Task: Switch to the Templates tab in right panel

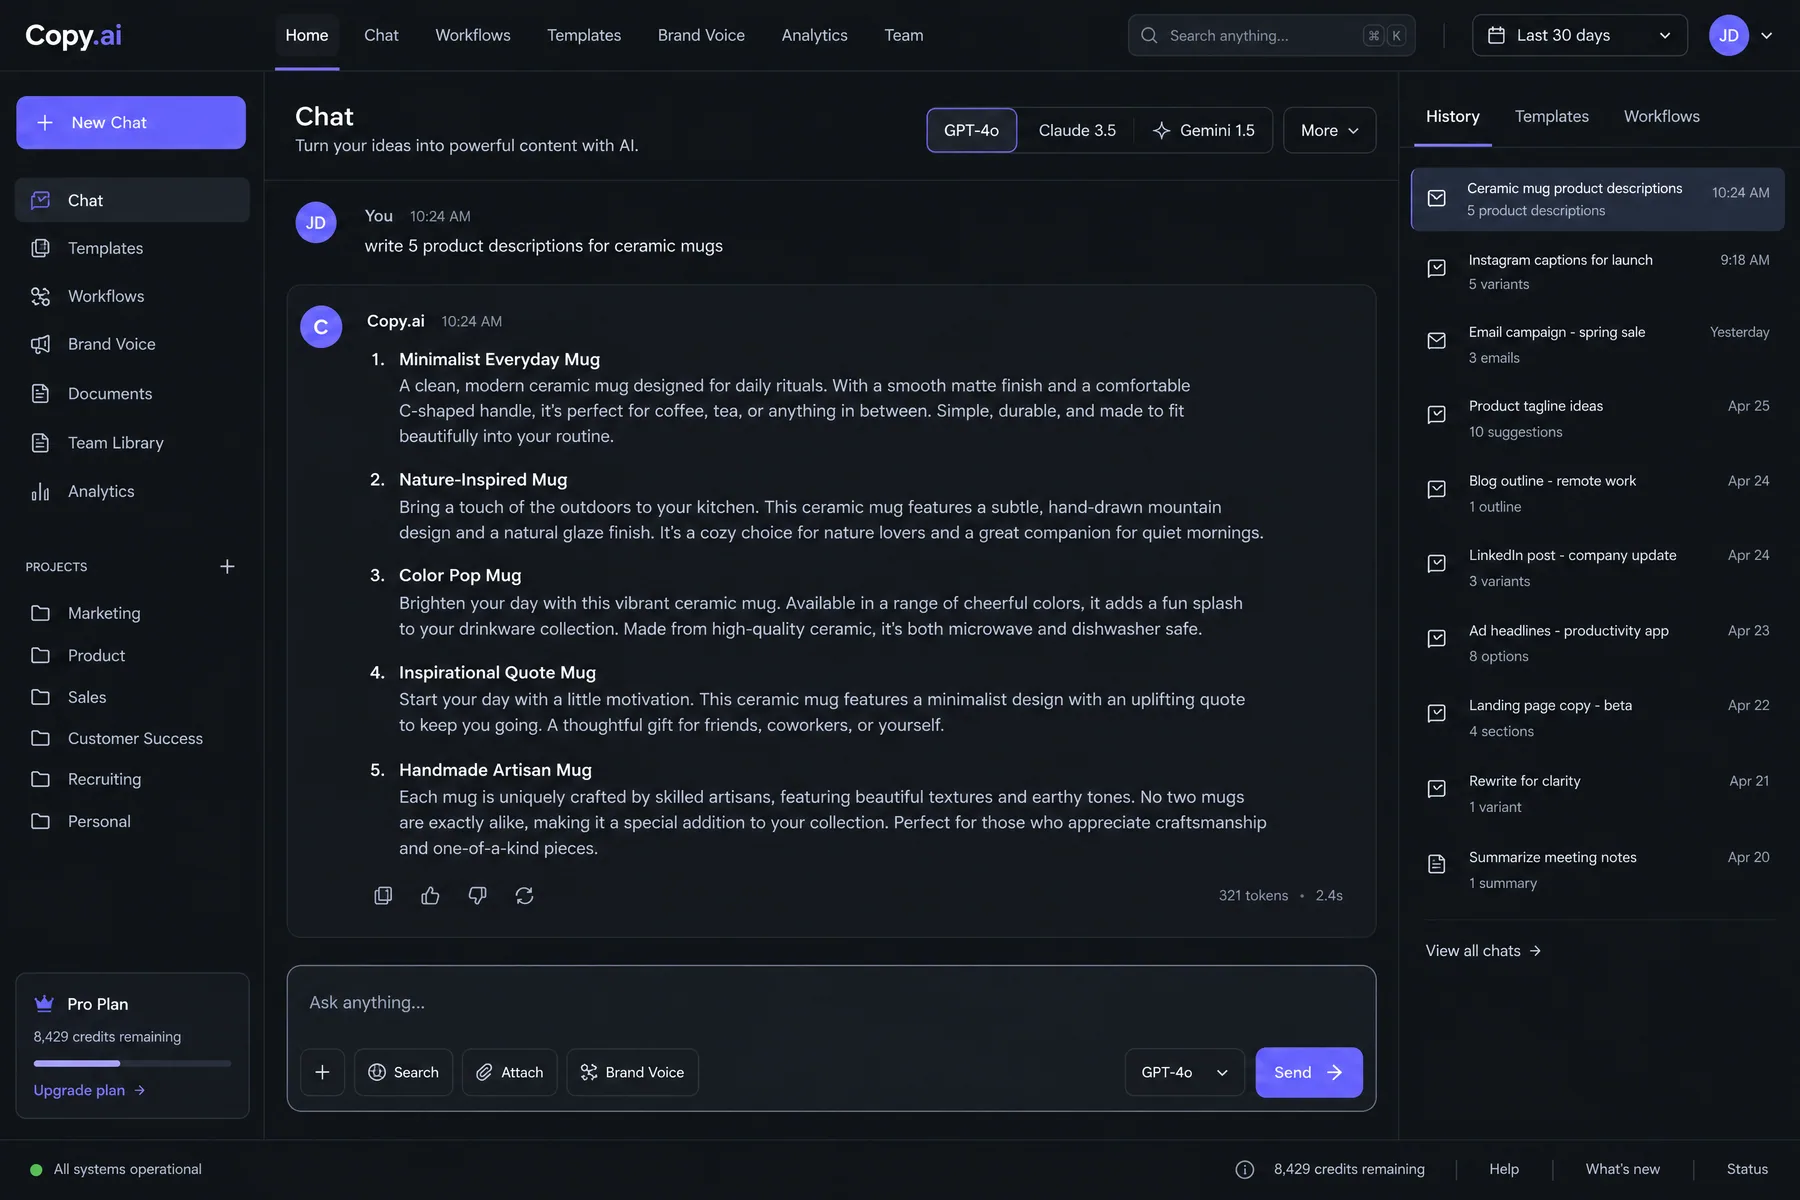Action: tap(1551, 116)
